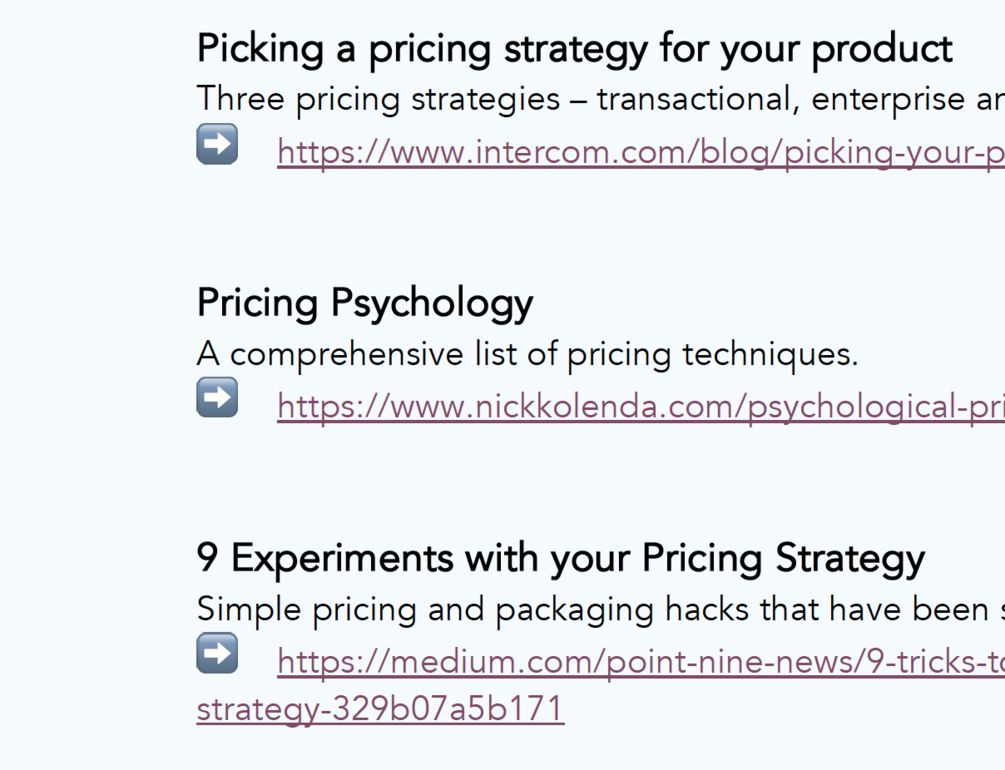Click the "9 Experiments with your Pricing Strategy" heading
The height and width of the screenshot is (770, 1005).
(560, 558)
